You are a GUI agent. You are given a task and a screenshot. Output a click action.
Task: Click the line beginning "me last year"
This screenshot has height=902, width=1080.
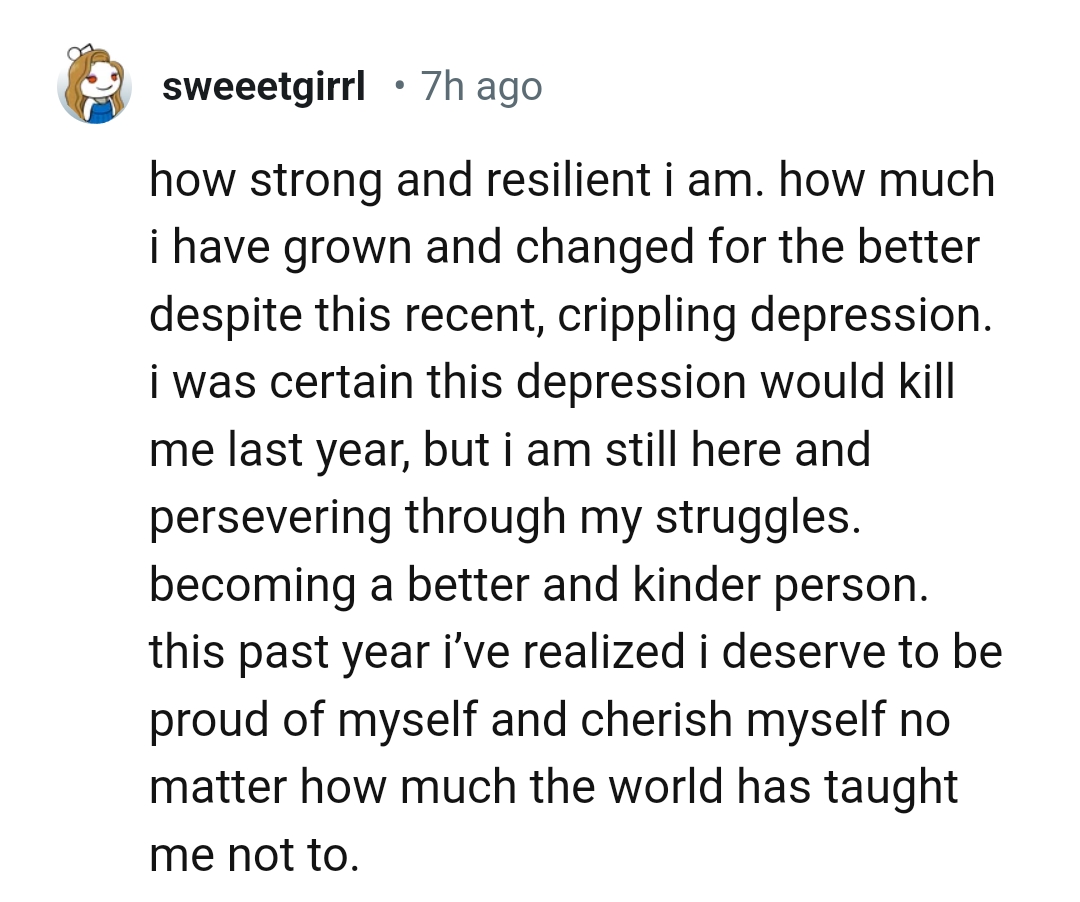[x=509, y=450]
